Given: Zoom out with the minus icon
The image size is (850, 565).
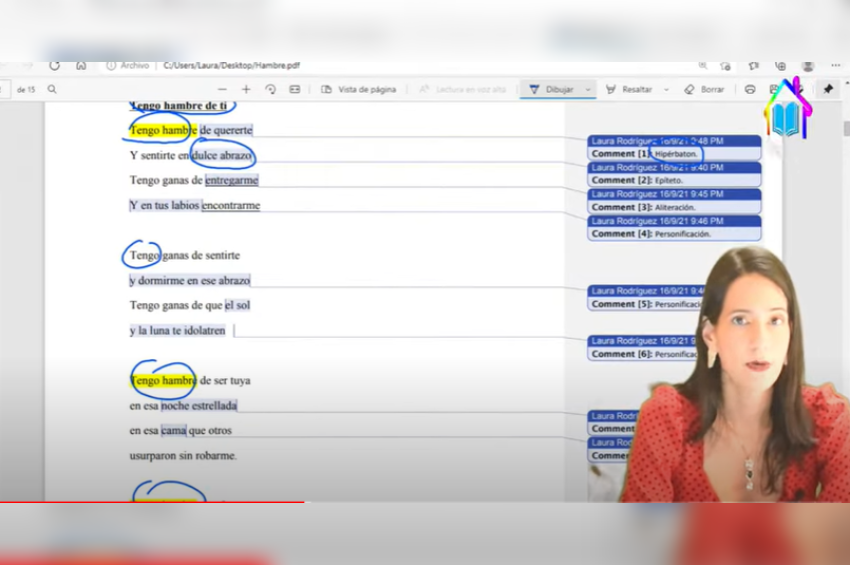Looking at the screenshot, I should coord(222,89).
